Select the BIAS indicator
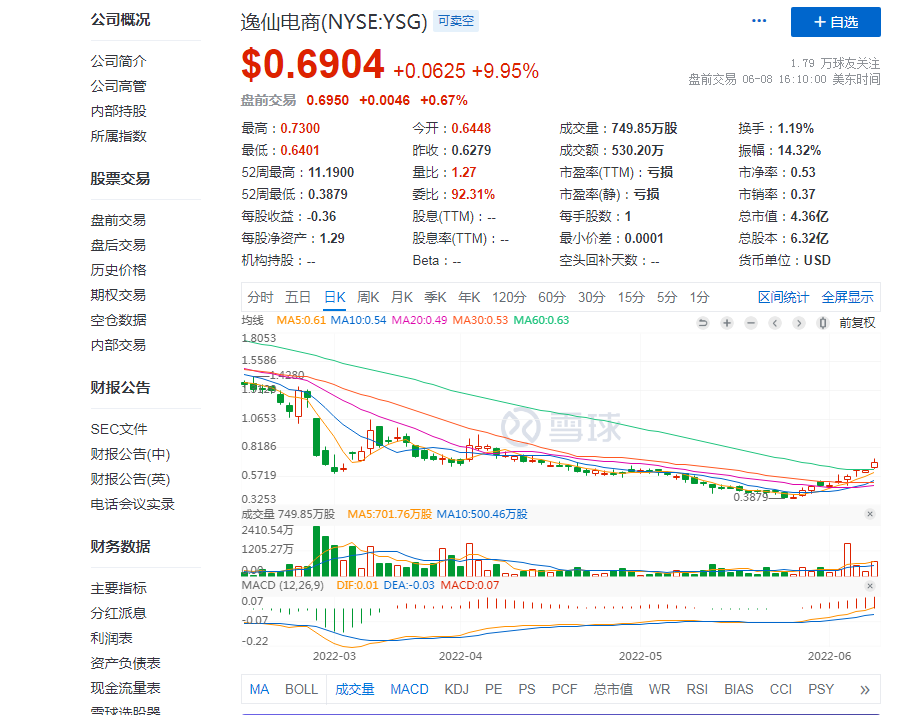 coord(739,689)
